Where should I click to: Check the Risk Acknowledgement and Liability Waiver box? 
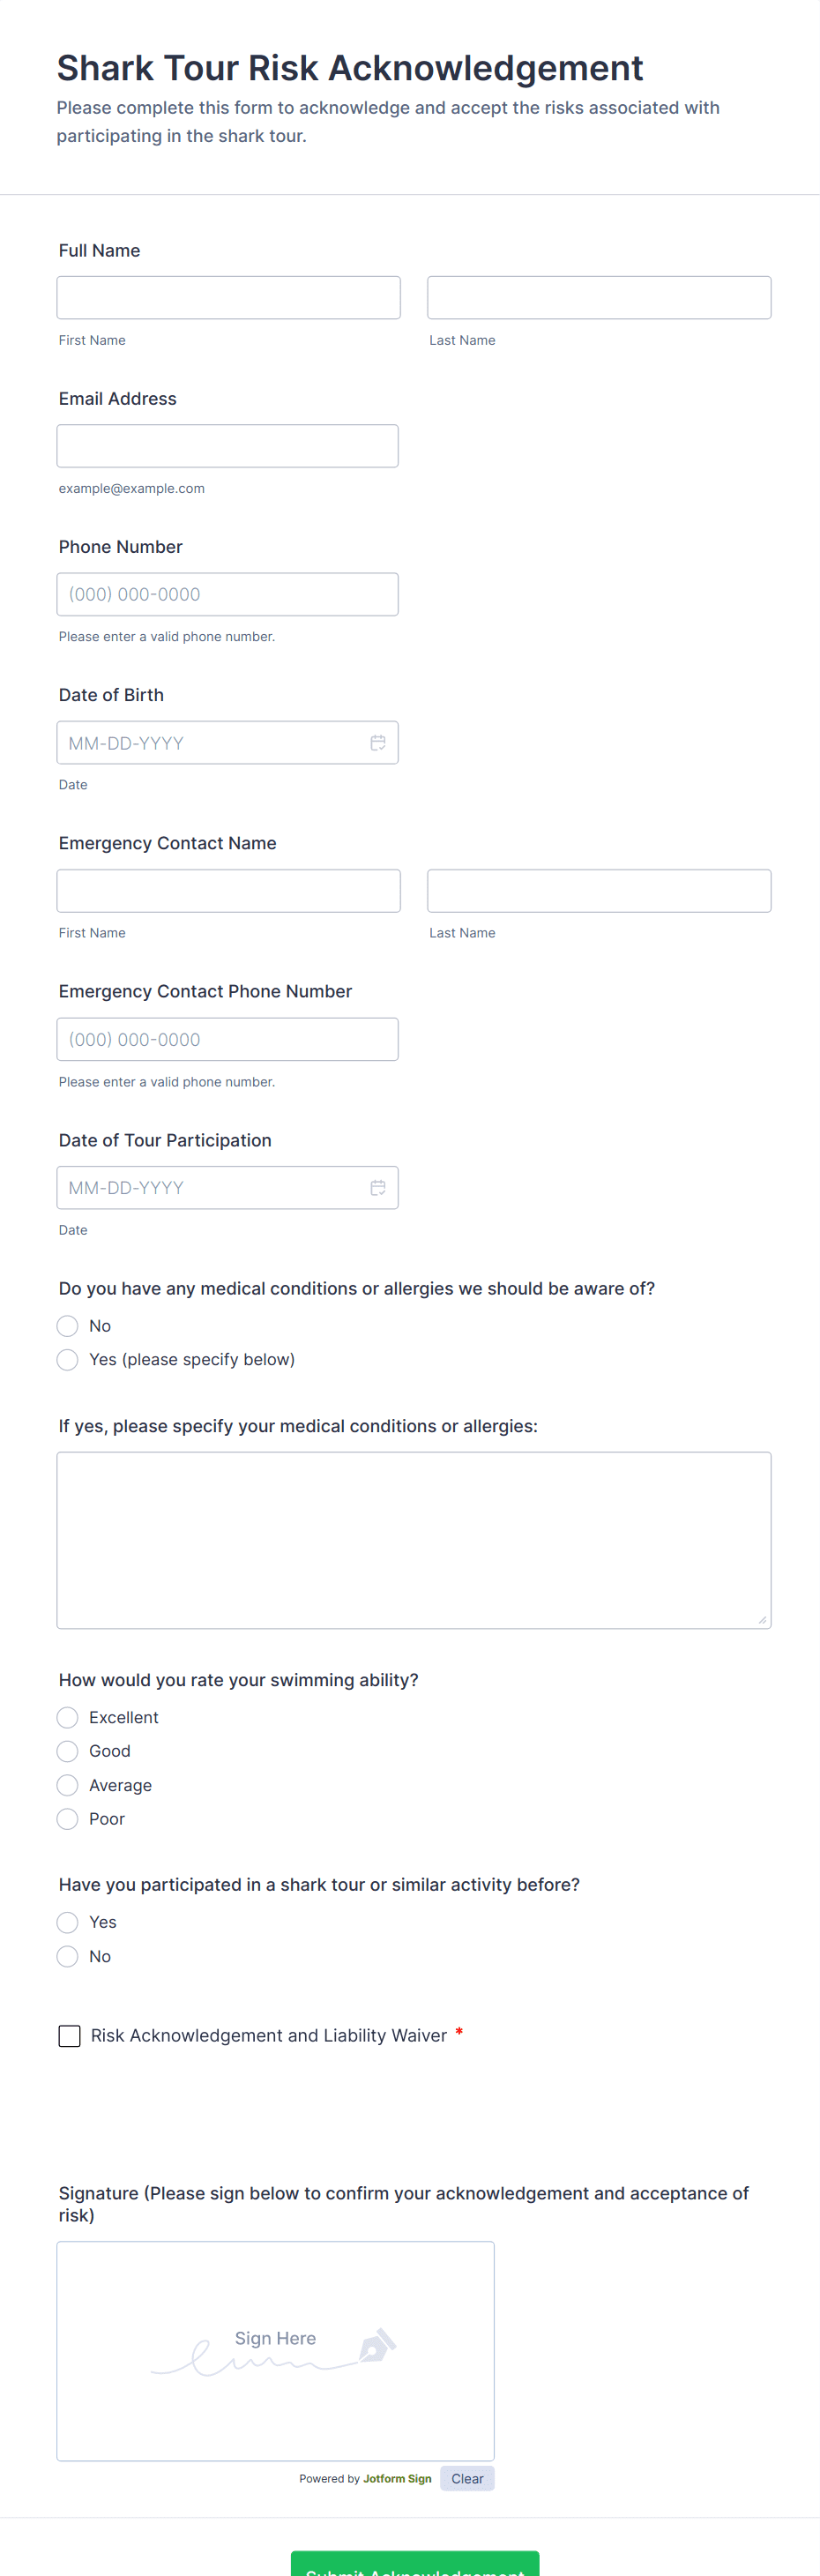[x=69, y=2035]
